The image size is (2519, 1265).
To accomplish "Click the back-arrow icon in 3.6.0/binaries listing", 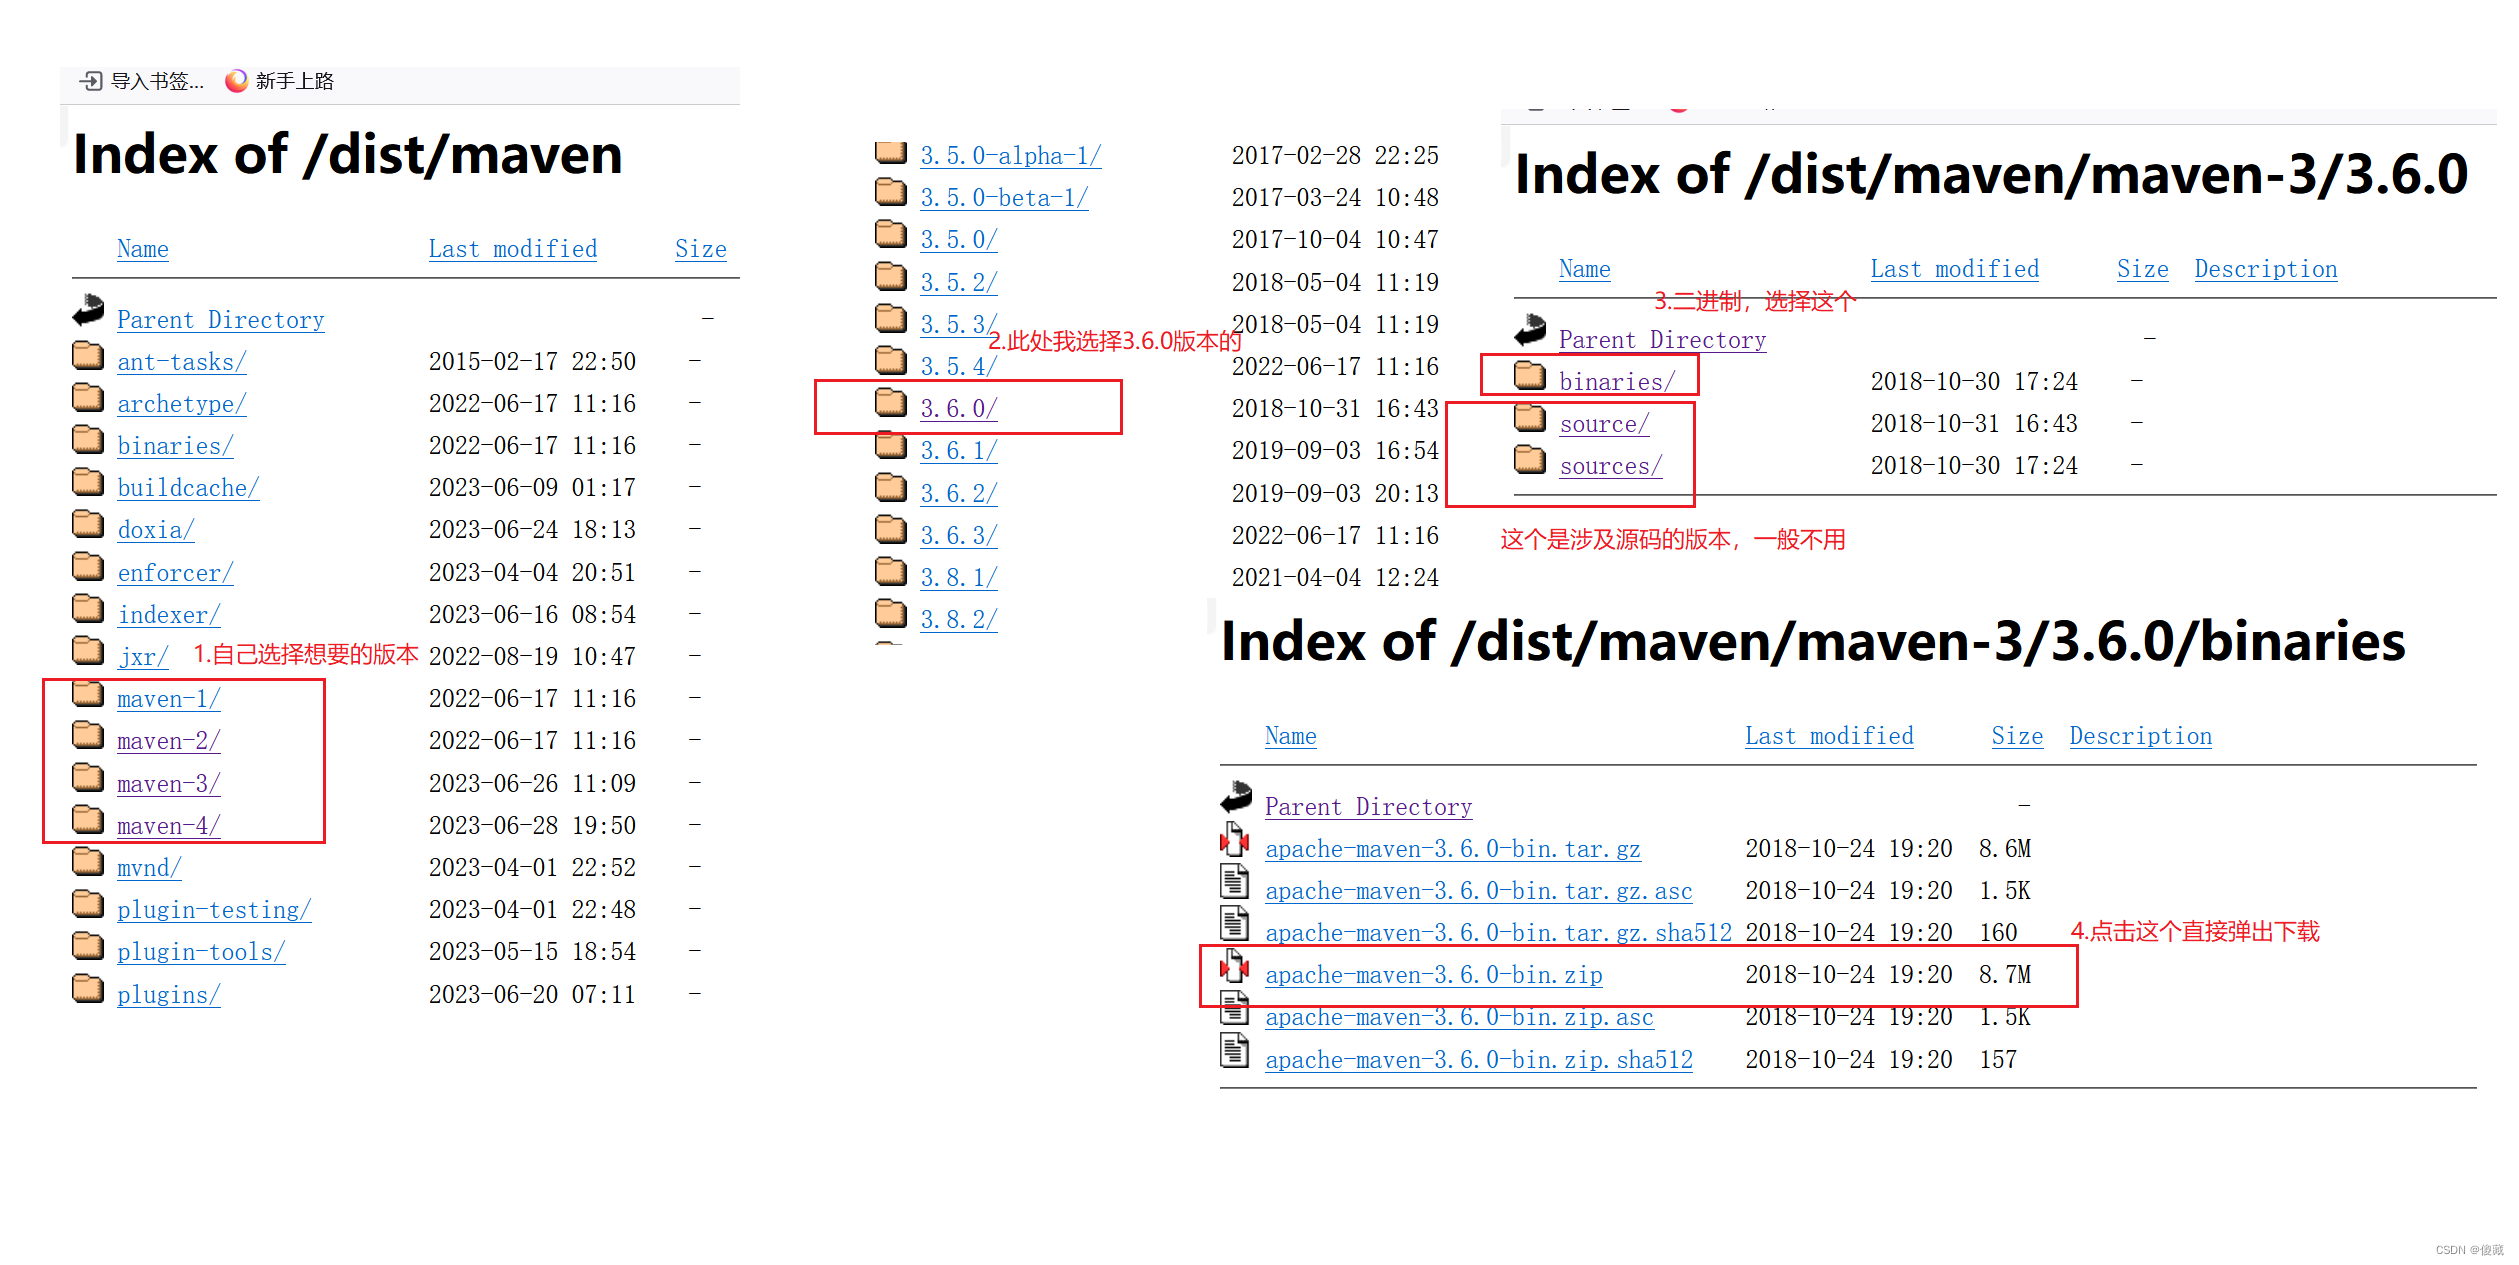I will (1236, 798).
